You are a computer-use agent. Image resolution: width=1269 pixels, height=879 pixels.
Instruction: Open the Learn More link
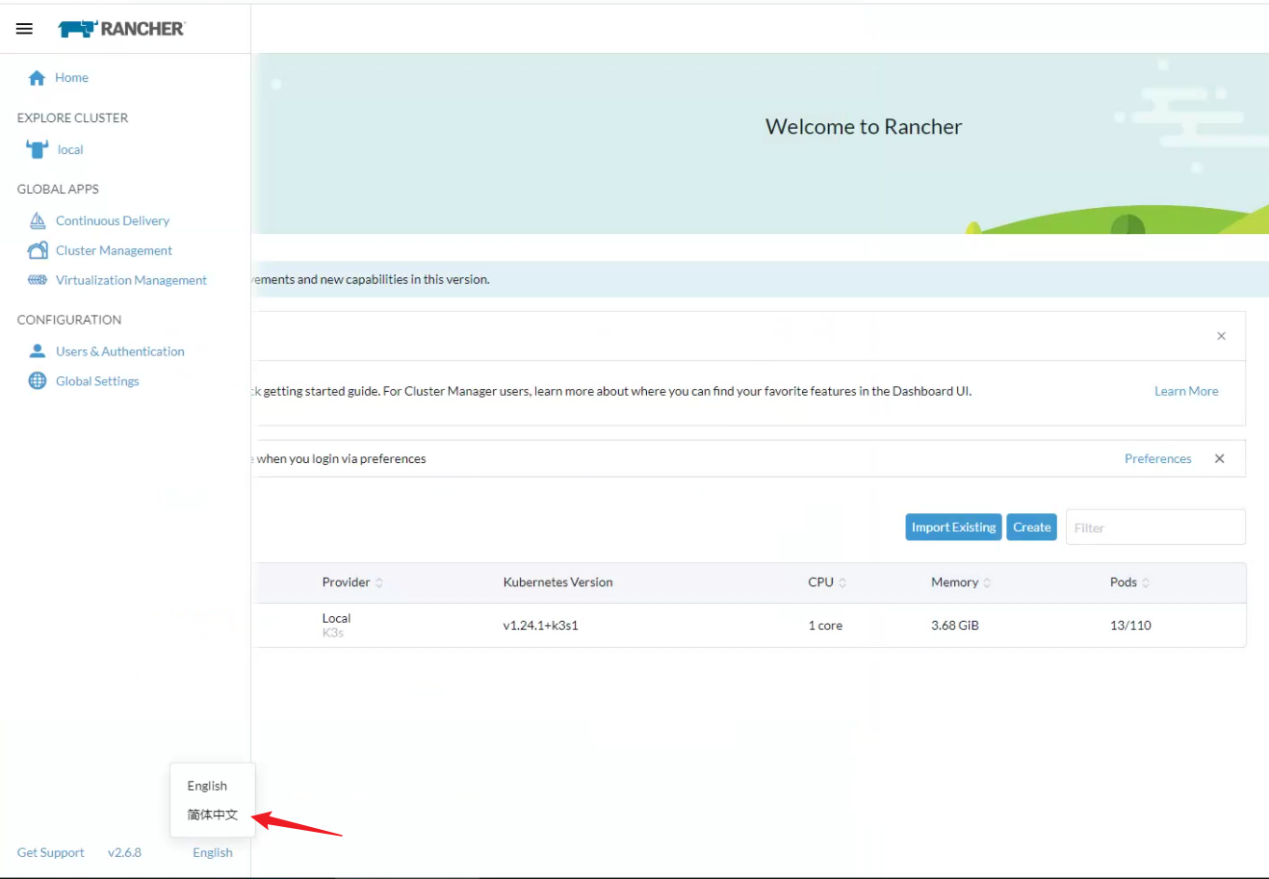point(1186,392)
